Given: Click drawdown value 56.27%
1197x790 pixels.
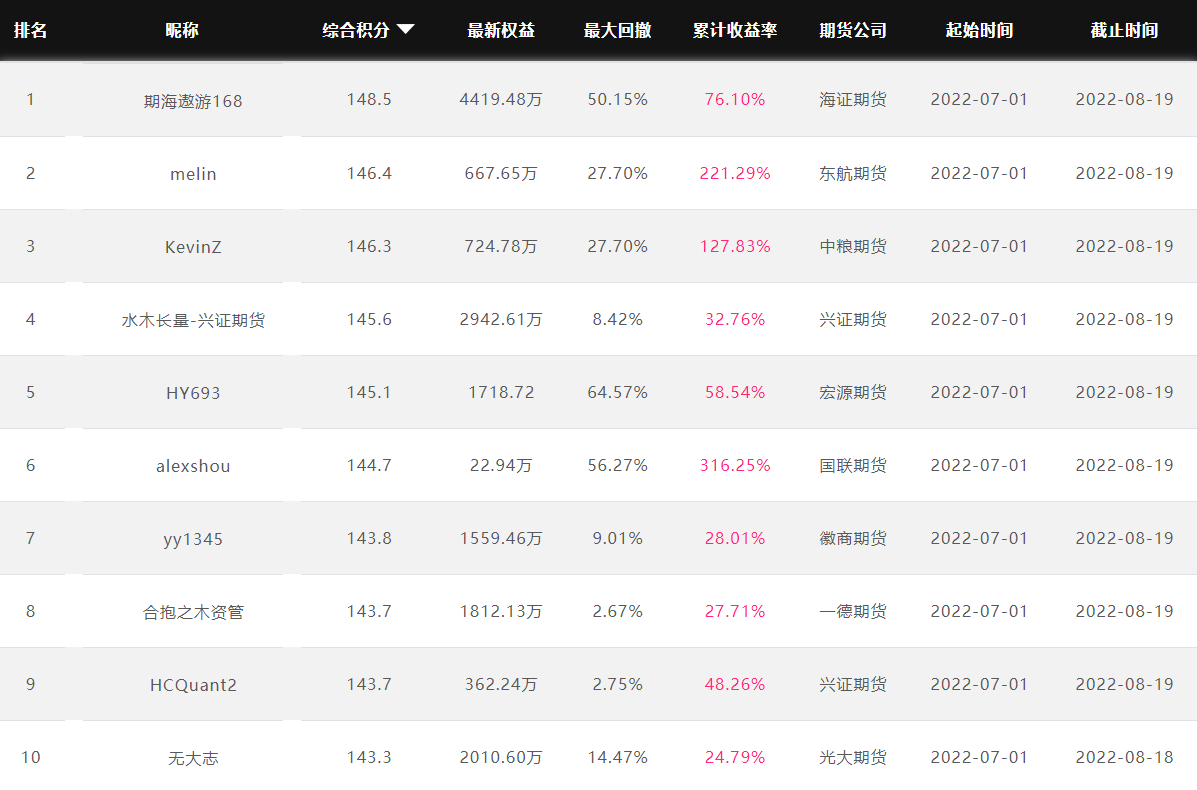Looking at the screenshot, I should pyautogui.click(x=618, y=465).
